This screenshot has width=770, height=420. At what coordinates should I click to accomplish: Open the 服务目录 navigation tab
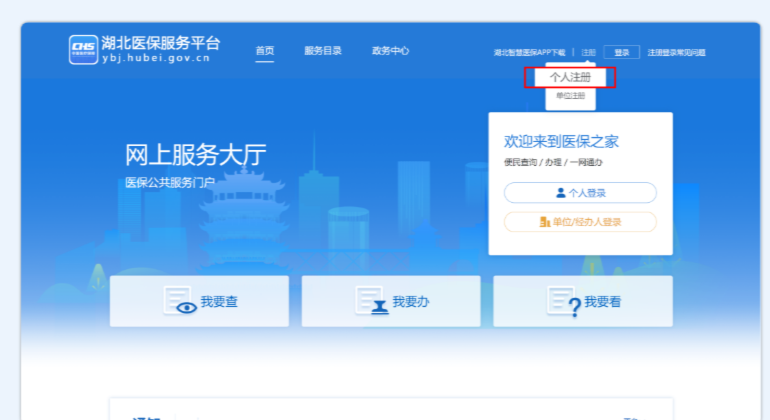point(323,51)
